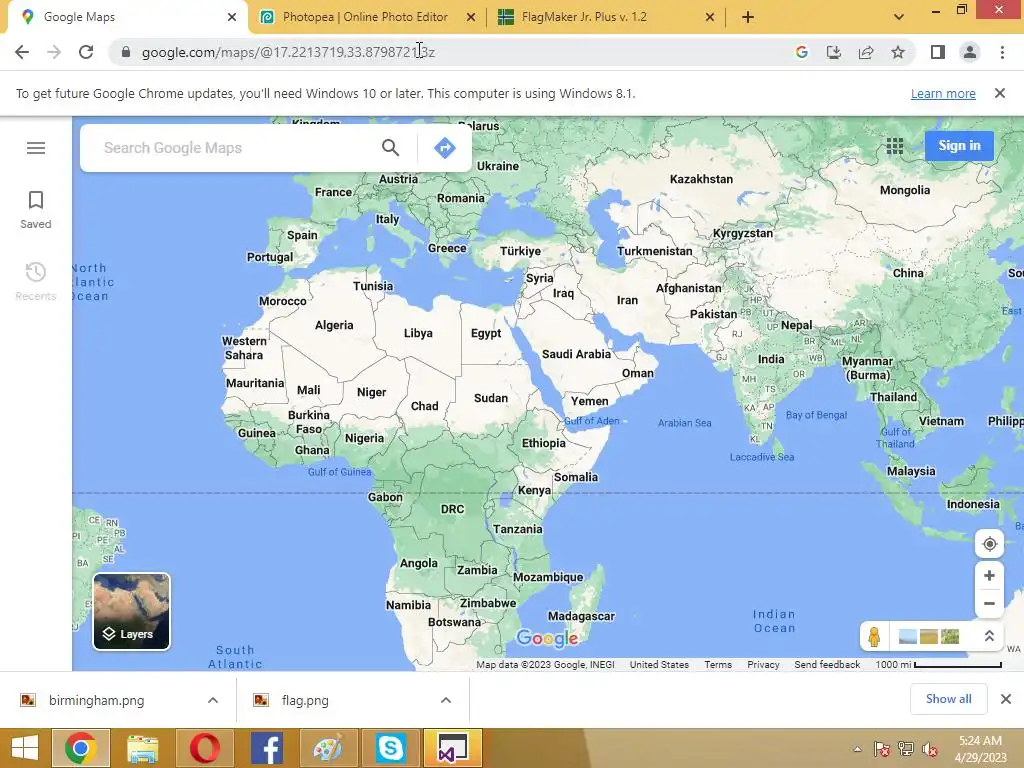Viewport: 1024px width, 768px height.
Task: Open the Saved places panel
Action: click(36, 210)
